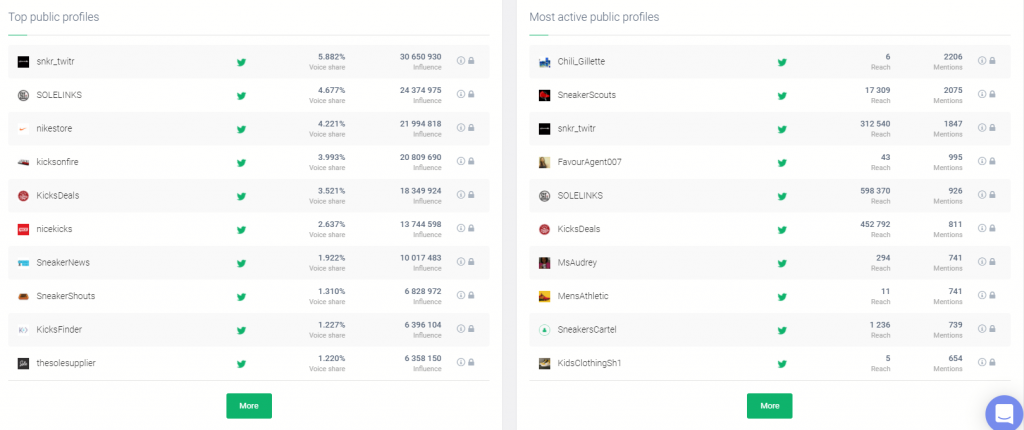Screen dimensions: 1024x430
Task: Click the 6 828 972 influence value
Action: coord(423,291)
